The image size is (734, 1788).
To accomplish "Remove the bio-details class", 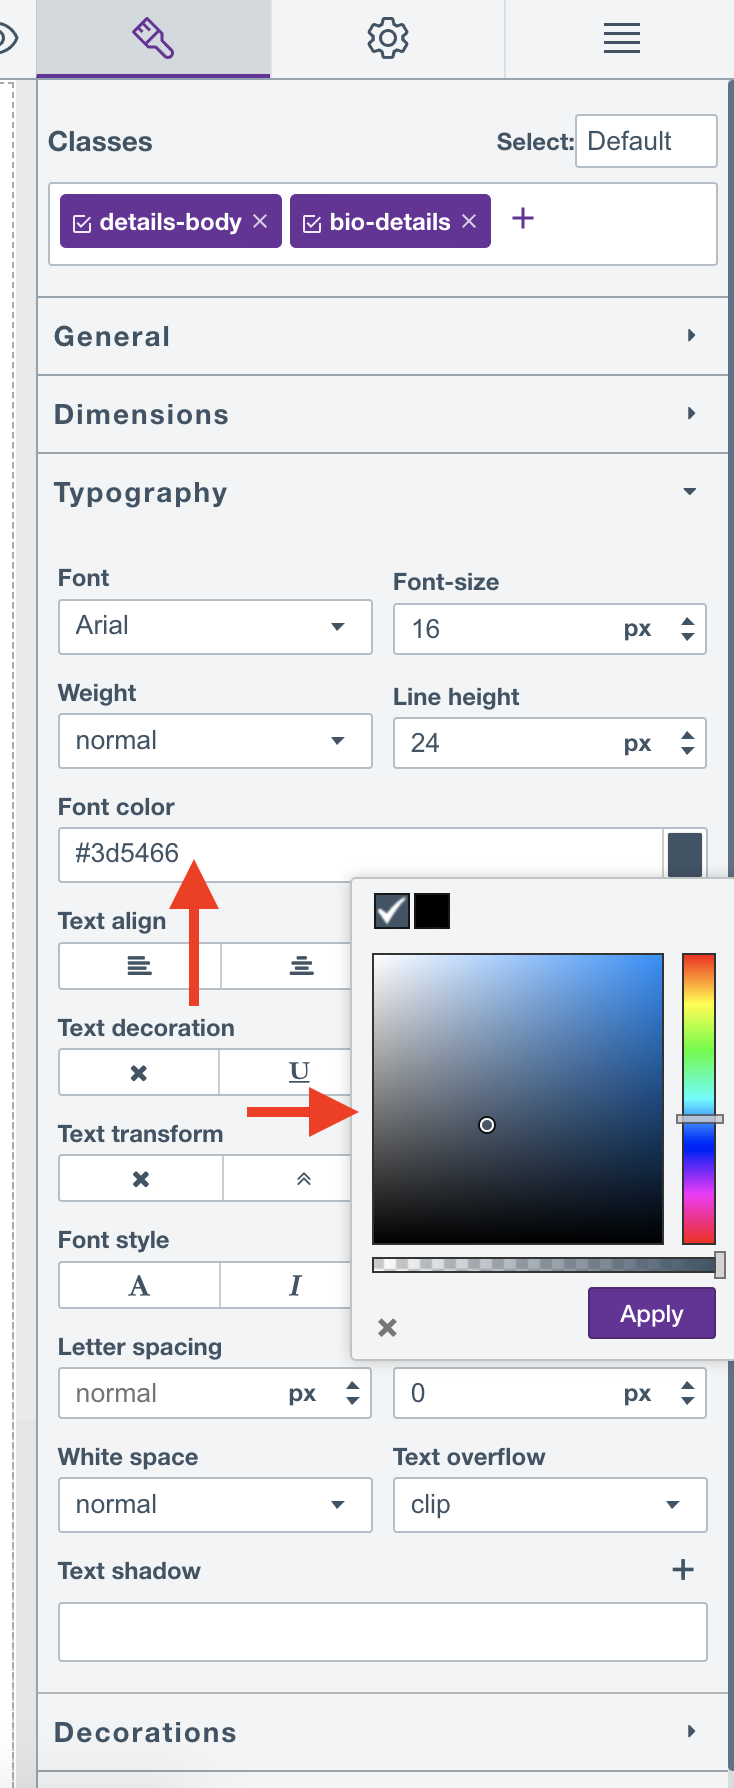I will click(468, 221).
